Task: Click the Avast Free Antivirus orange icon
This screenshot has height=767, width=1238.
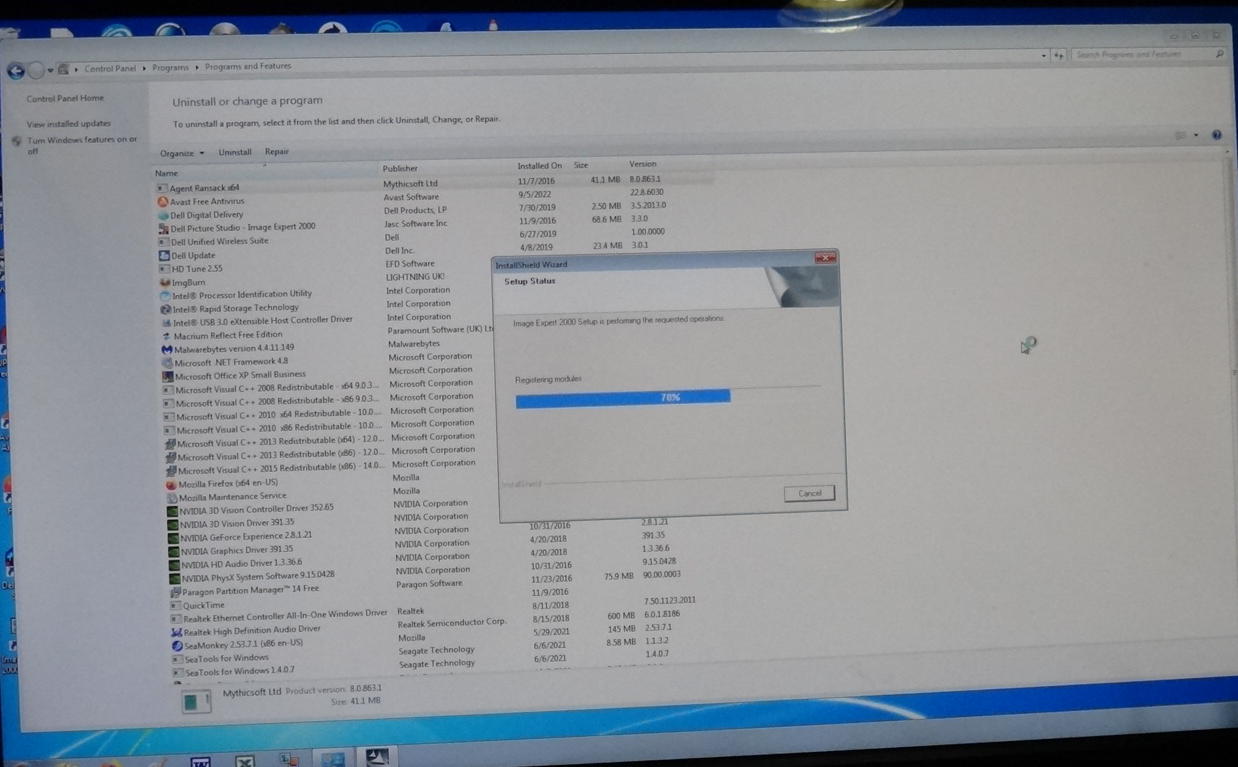Action: point(163,201)
